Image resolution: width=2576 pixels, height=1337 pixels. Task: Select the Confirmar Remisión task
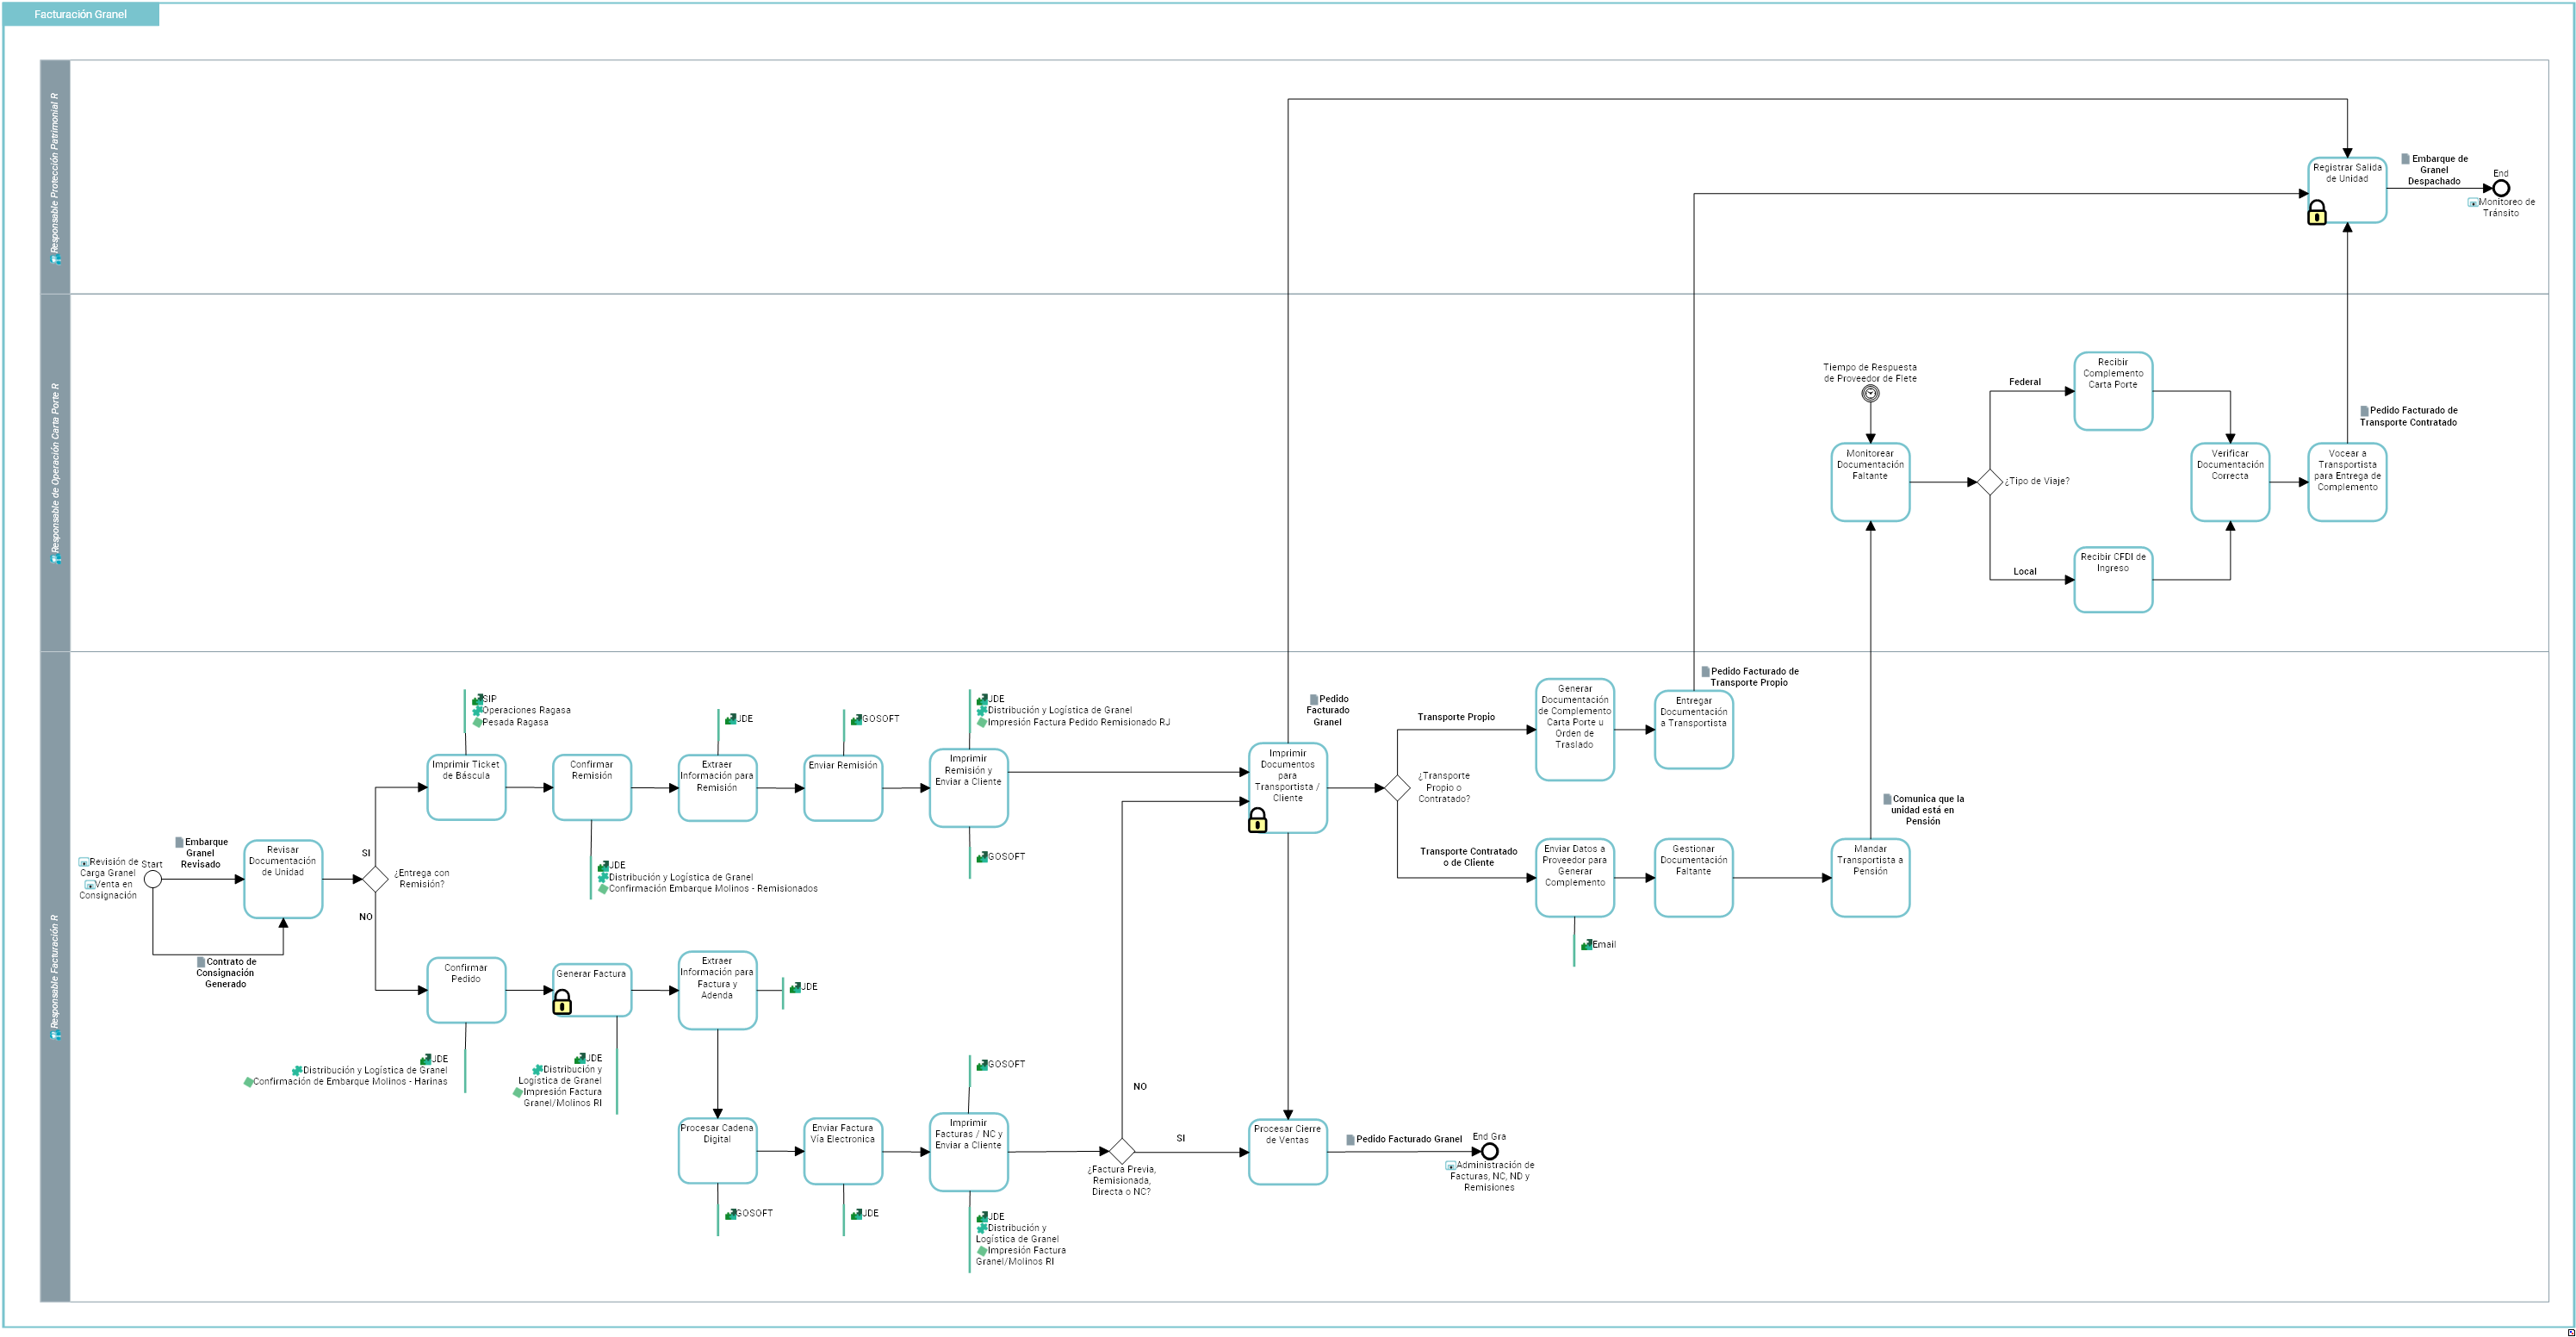tap(592, 788)
